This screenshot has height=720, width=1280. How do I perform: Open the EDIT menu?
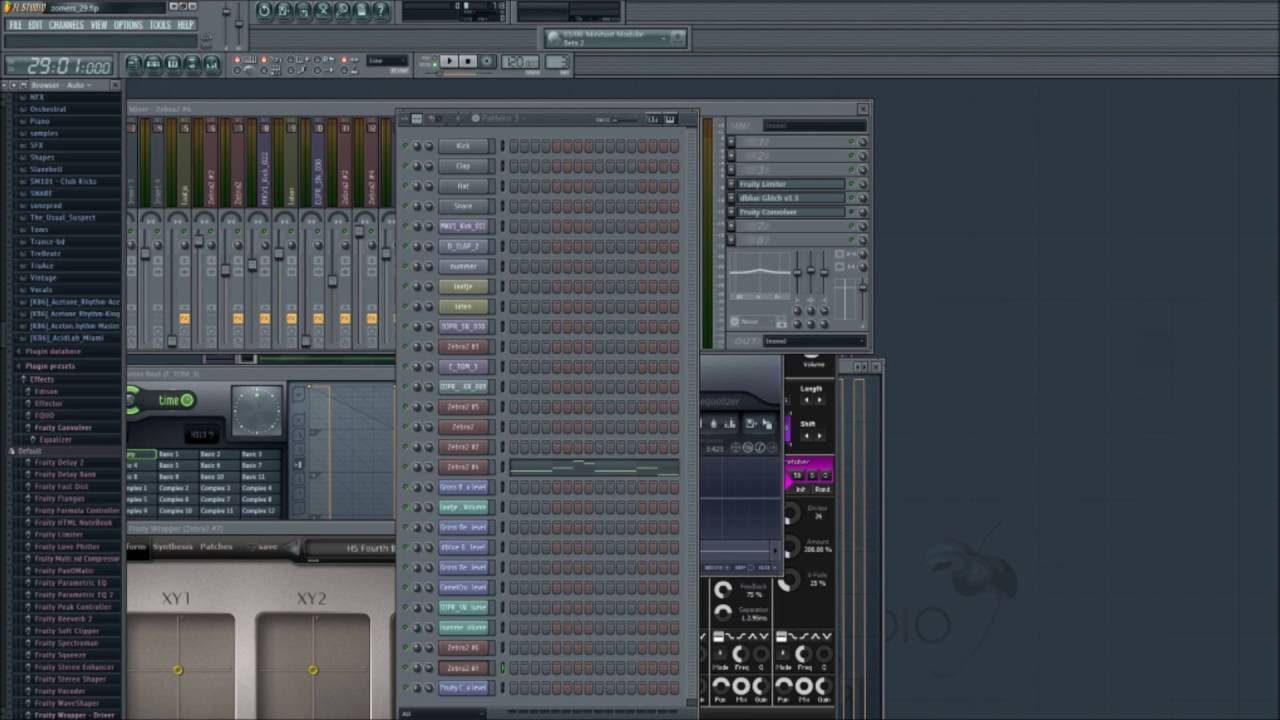(x=35, y=25)
